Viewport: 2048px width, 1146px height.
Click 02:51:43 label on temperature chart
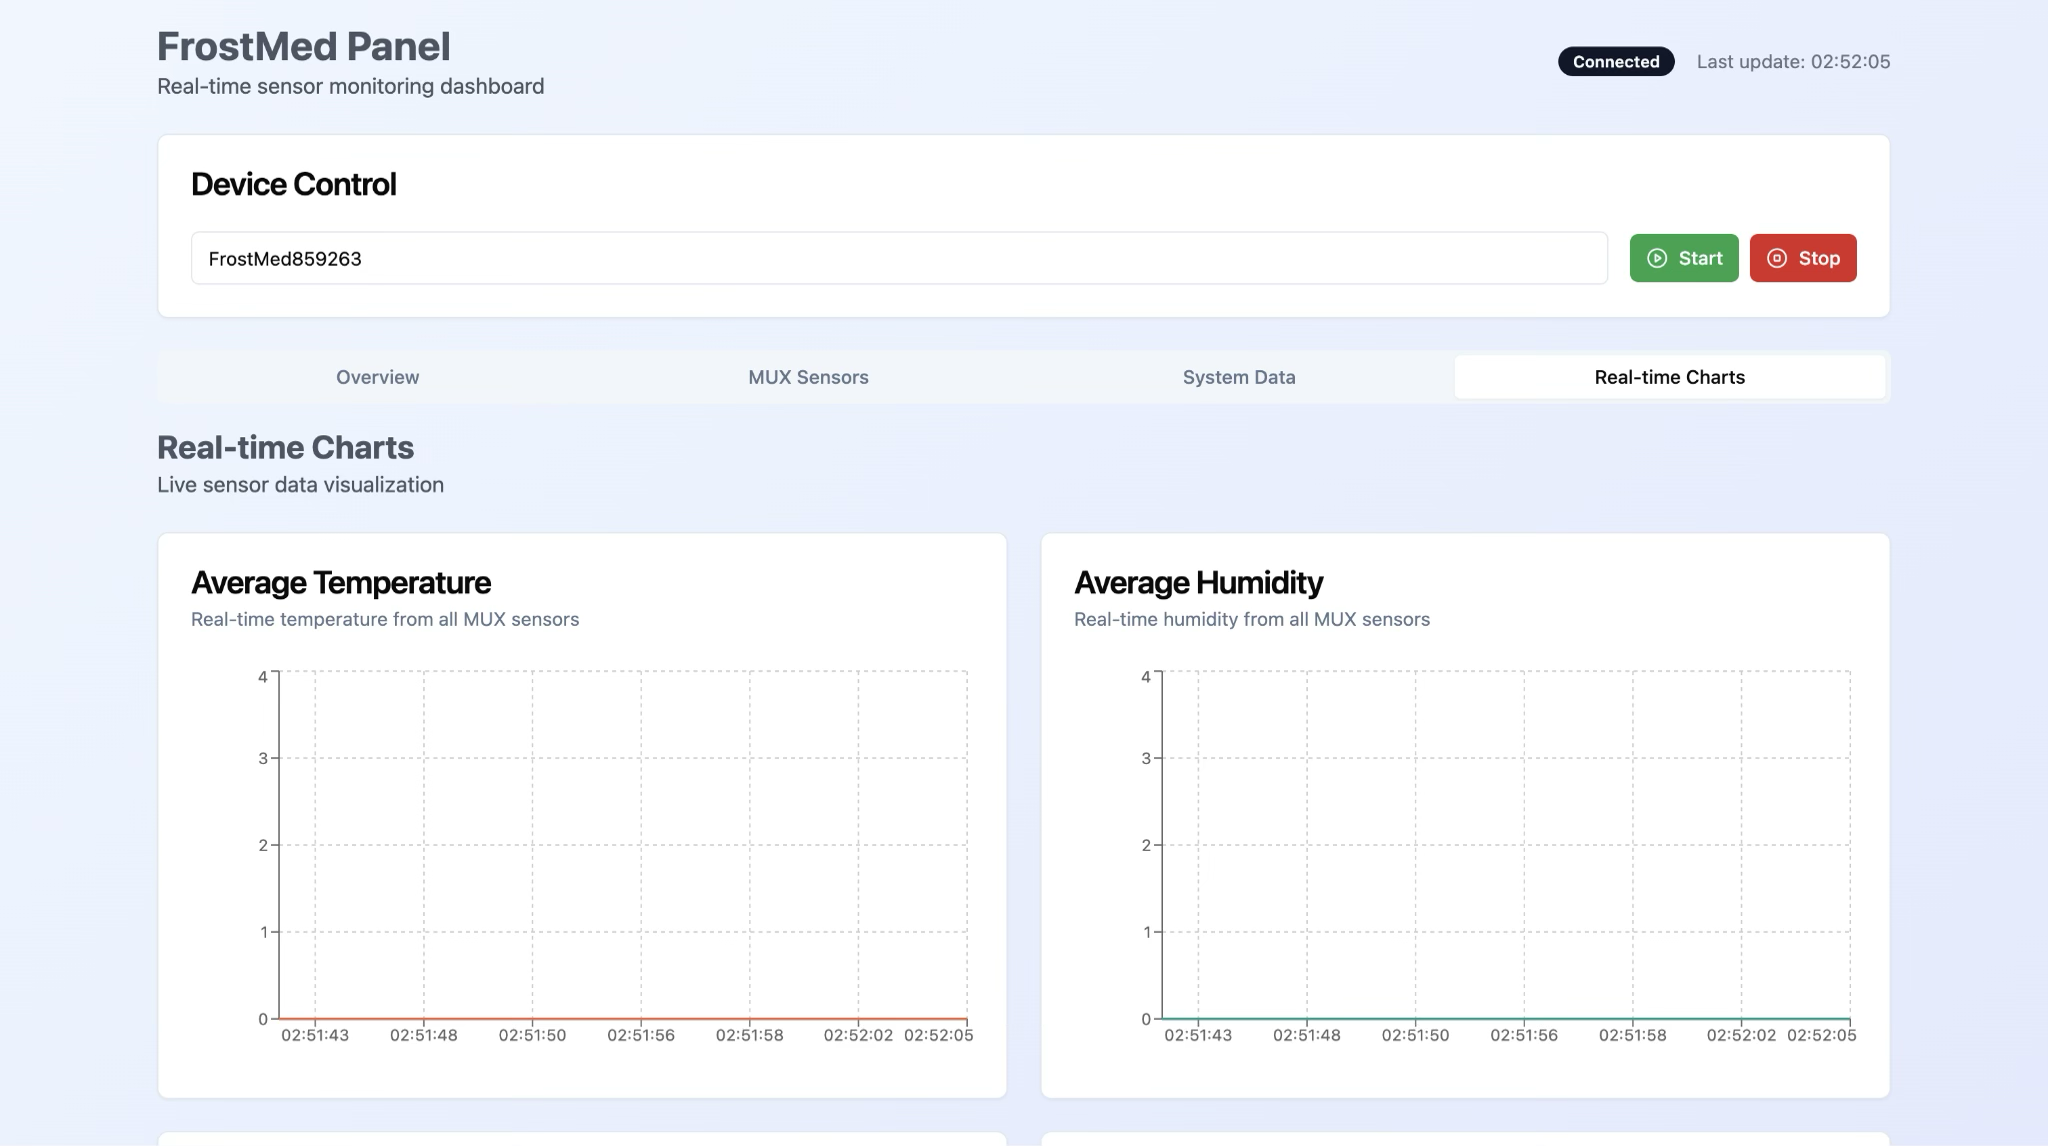(x=315, y=1036)
